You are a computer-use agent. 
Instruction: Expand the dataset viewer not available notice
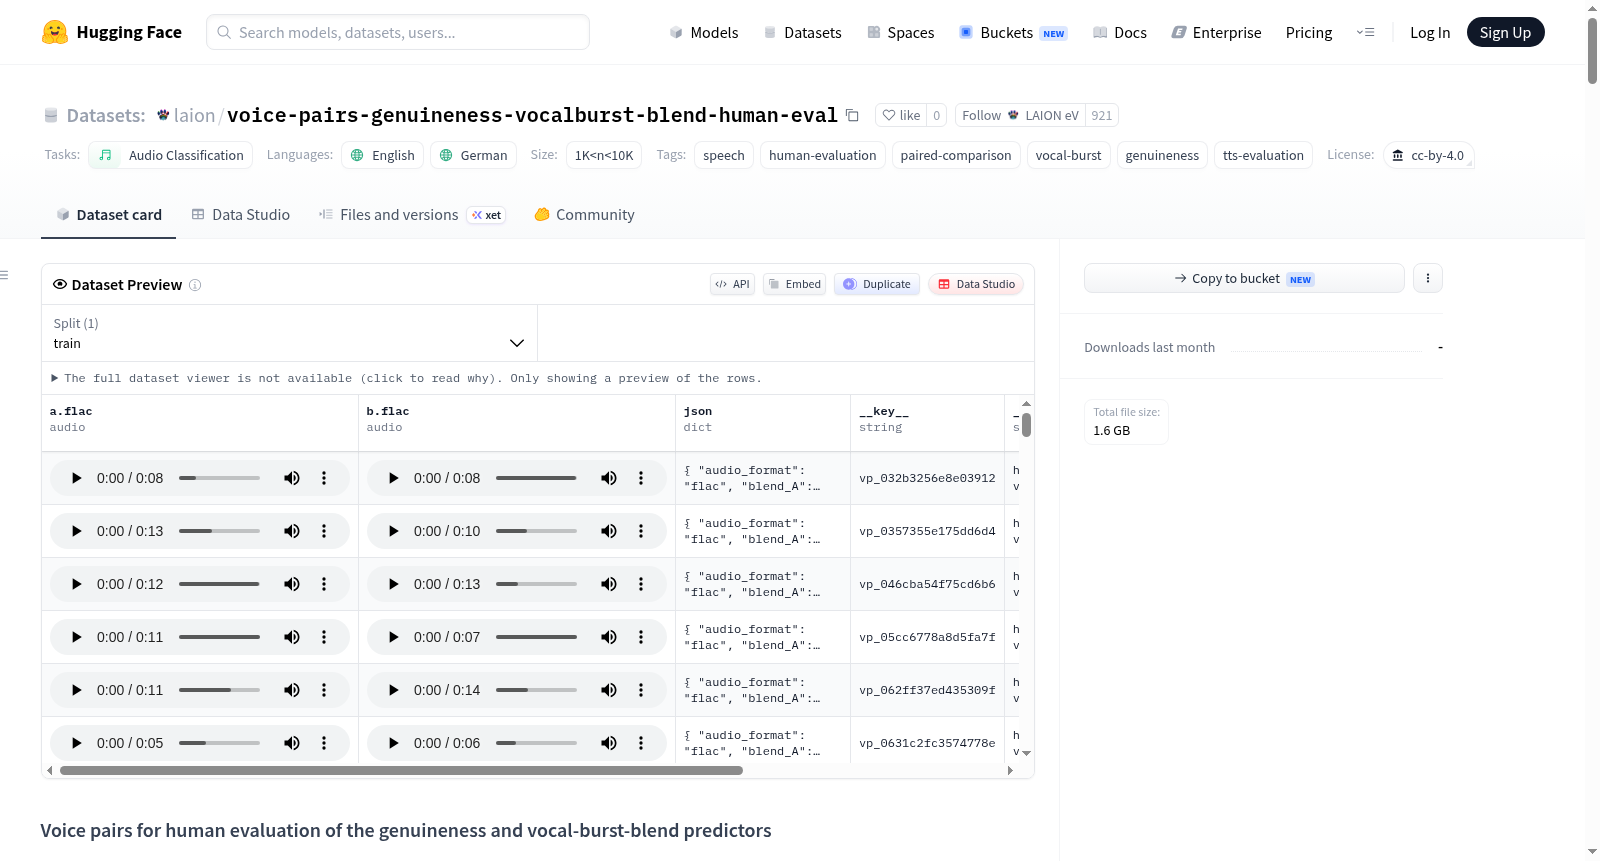click(407, 378)
